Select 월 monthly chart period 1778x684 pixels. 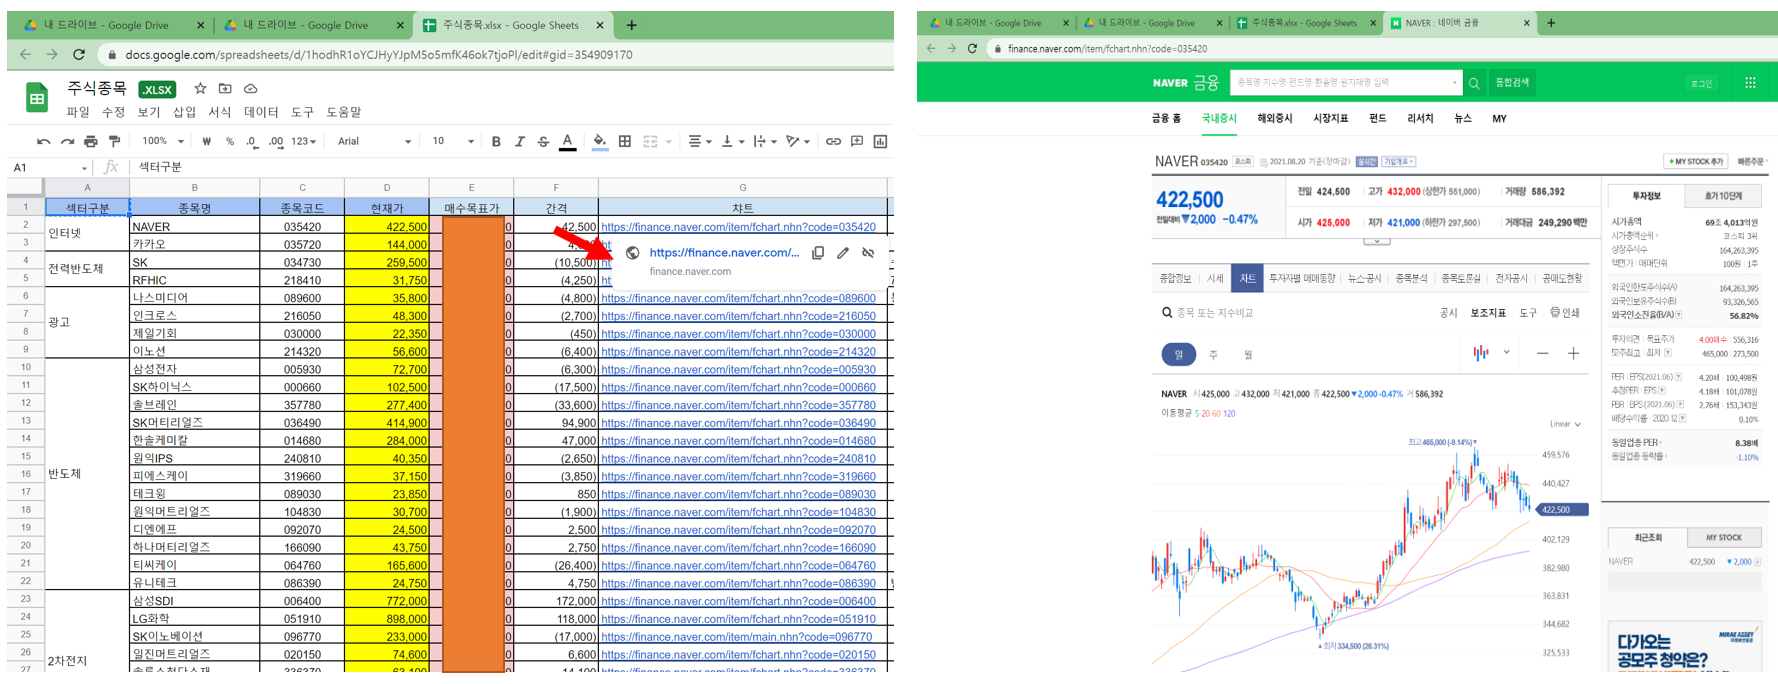[1248, 355]
